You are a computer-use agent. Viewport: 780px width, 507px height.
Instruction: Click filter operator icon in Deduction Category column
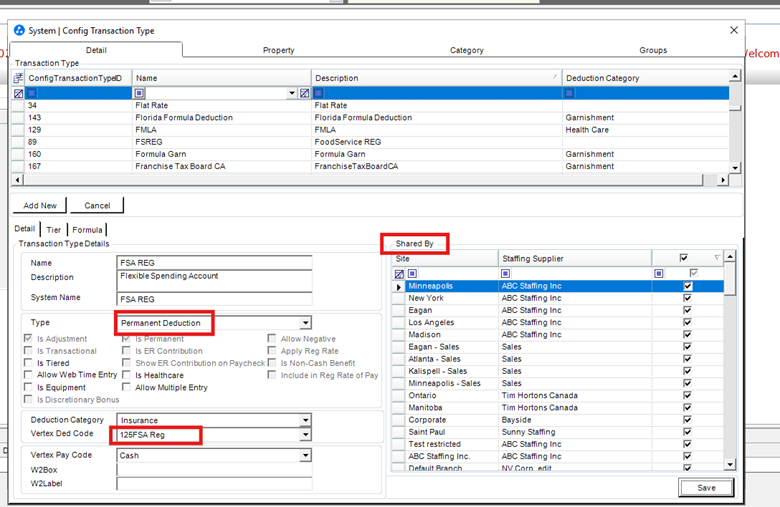570,93
